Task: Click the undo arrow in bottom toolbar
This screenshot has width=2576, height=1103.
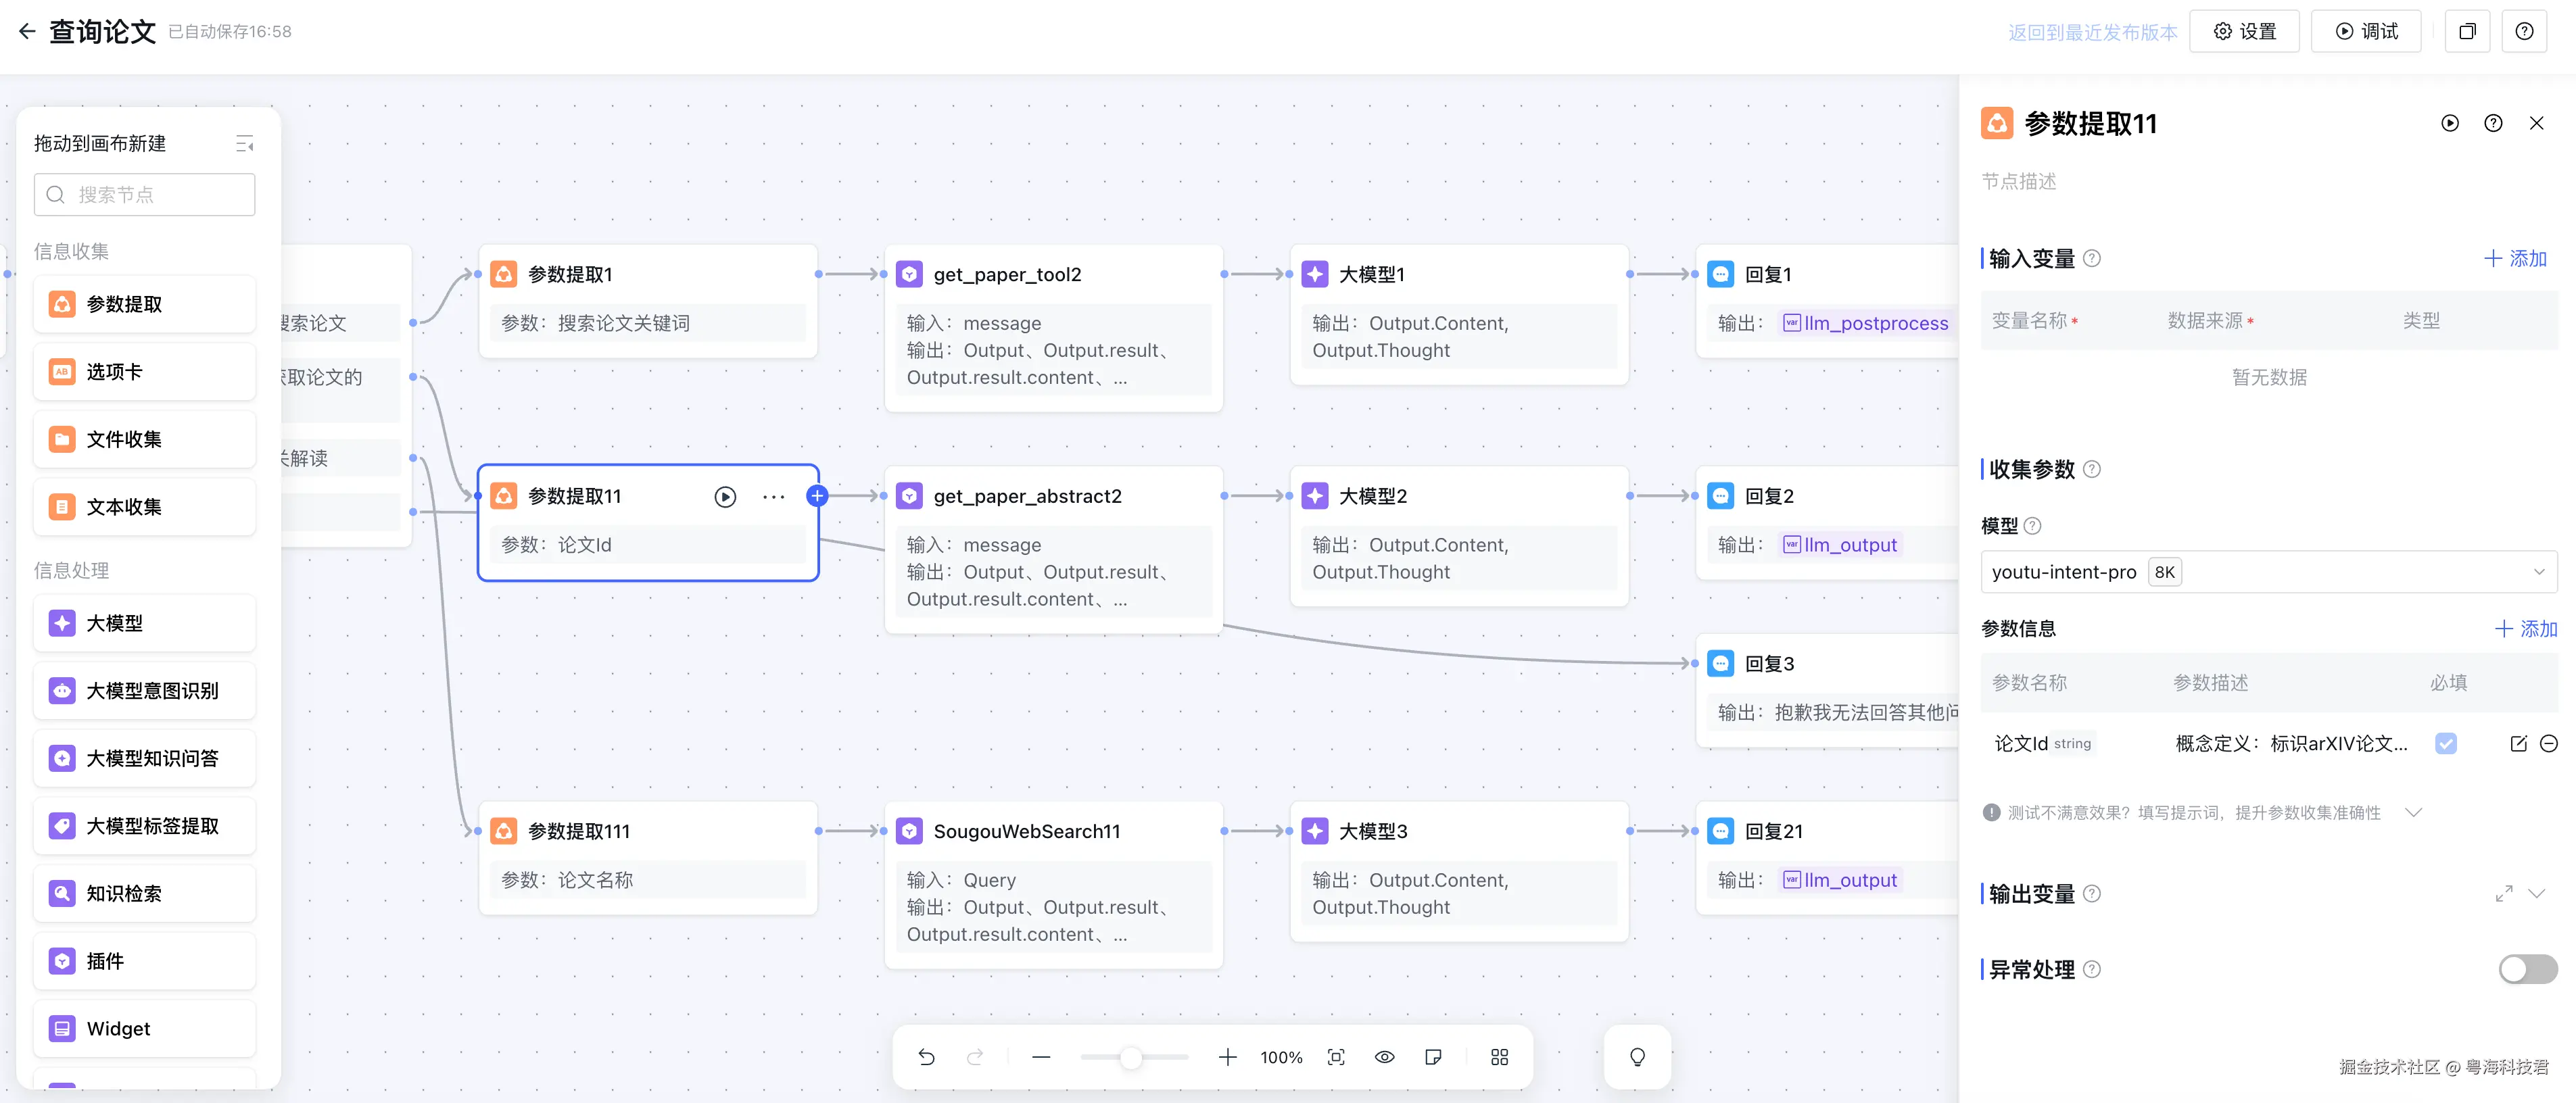Action: [x=926, y=1057]
